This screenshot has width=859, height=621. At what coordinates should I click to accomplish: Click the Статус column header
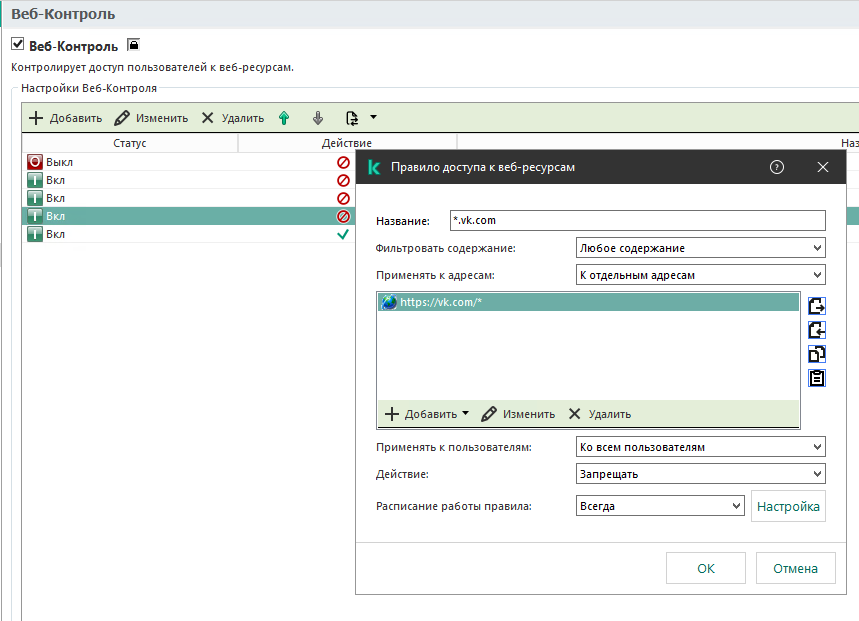point(130,143)
